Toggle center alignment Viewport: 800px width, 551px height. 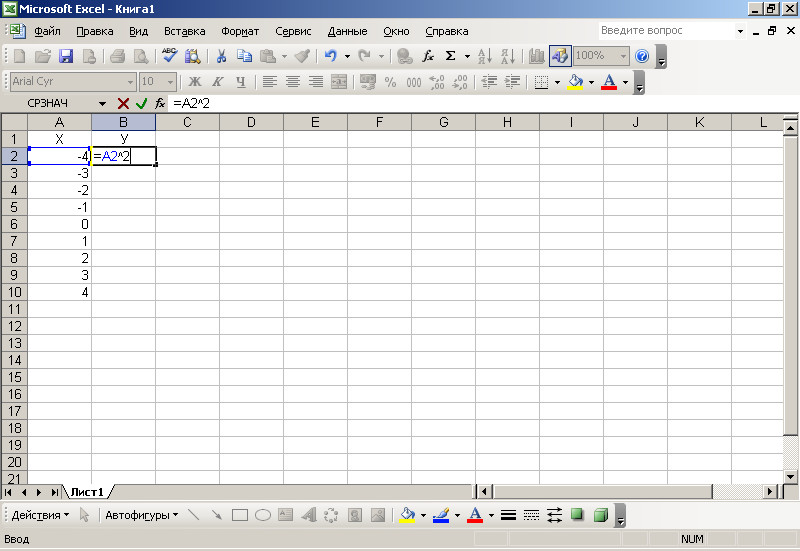[x=292, y=82]
